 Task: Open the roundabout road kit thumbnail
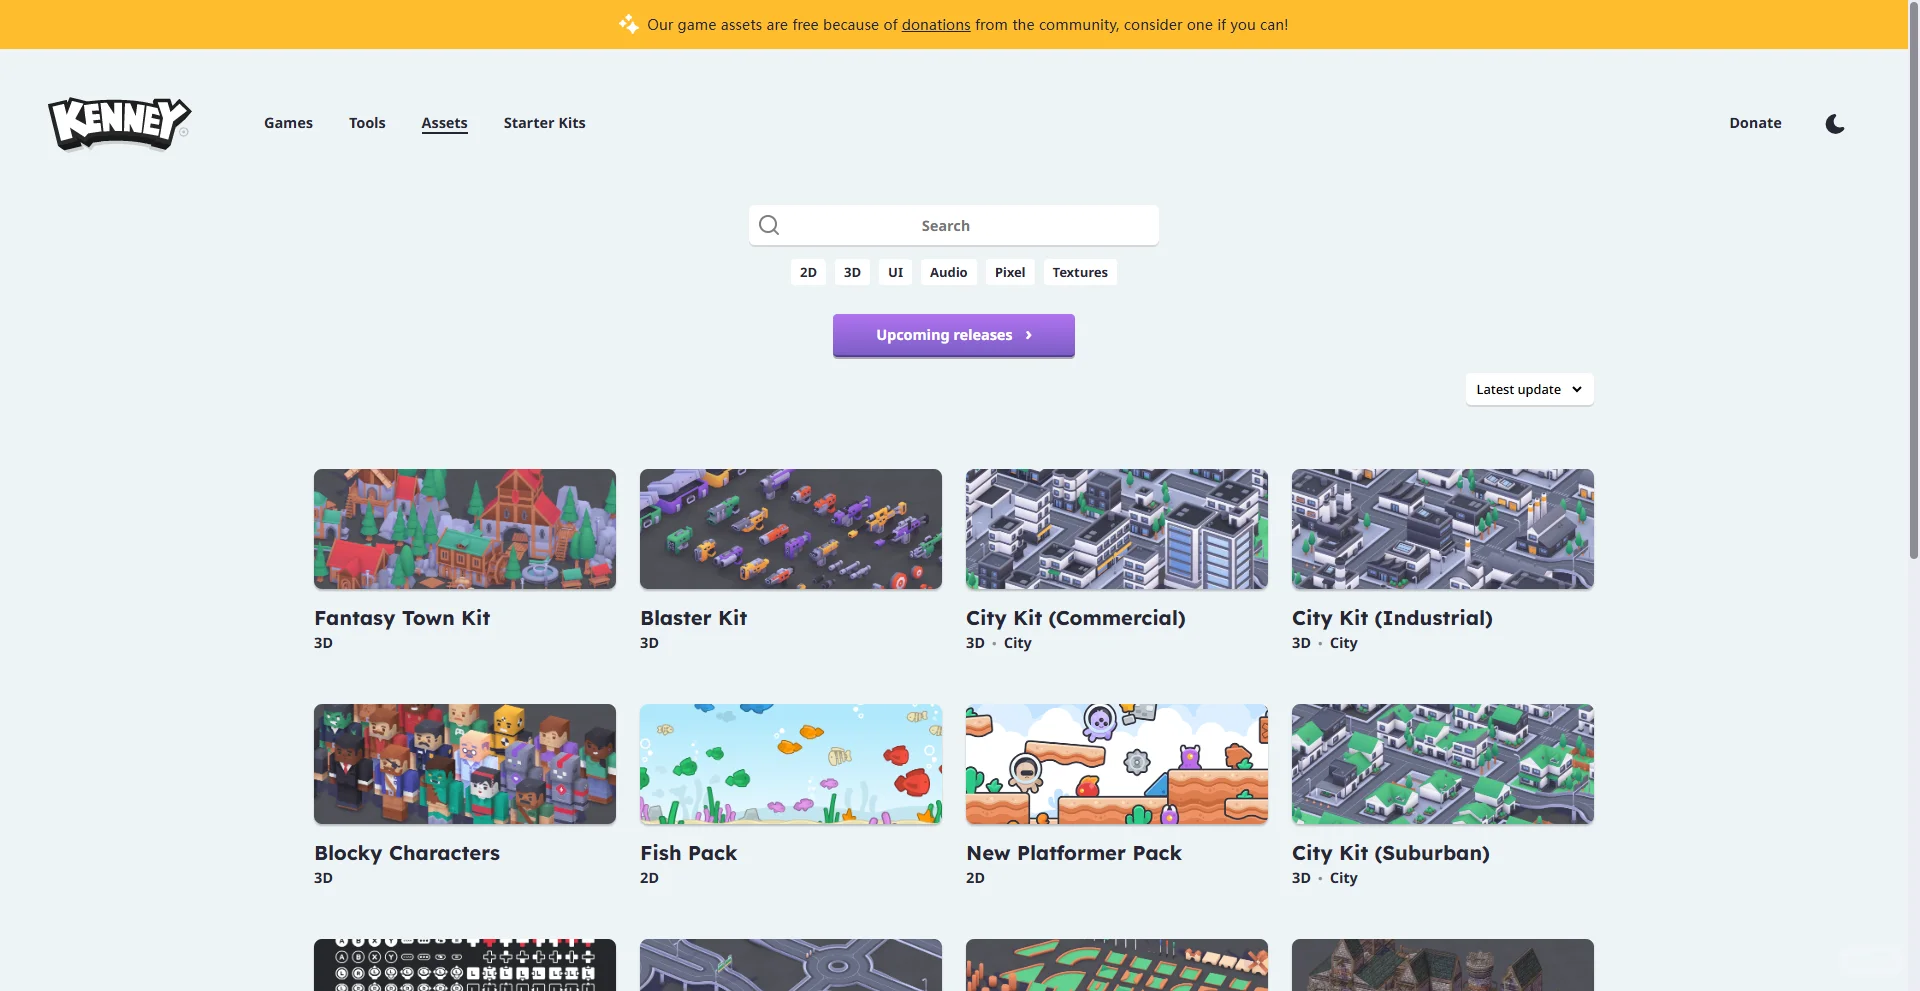click(791, 965)
